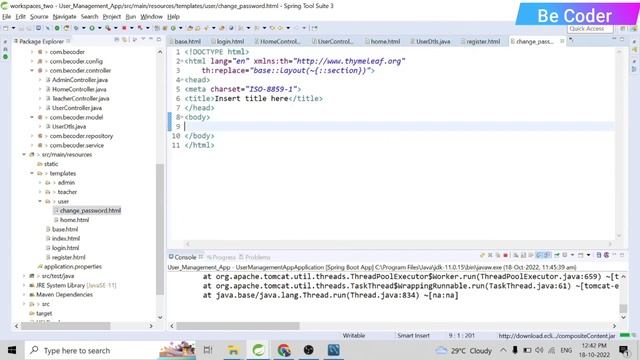Screen dimensions: 640x360
Task: Toggle fold marker on html line 2
Action: [x=182, y=61]
